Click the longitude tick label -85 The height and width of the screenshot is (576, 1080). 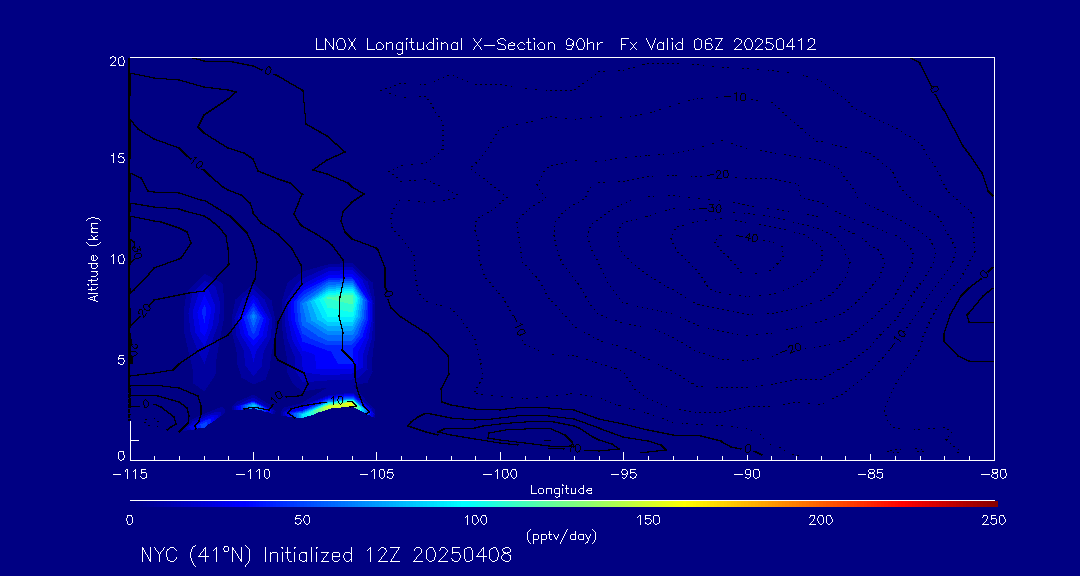point(870,475)
